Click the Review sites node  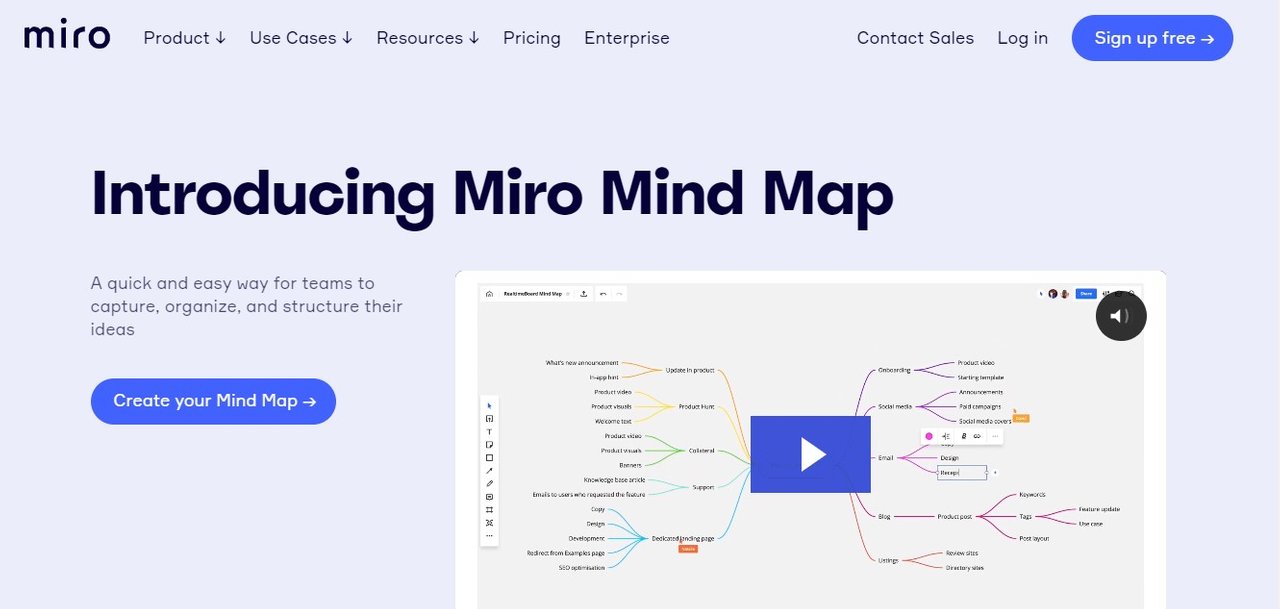(x=962, y=553)
